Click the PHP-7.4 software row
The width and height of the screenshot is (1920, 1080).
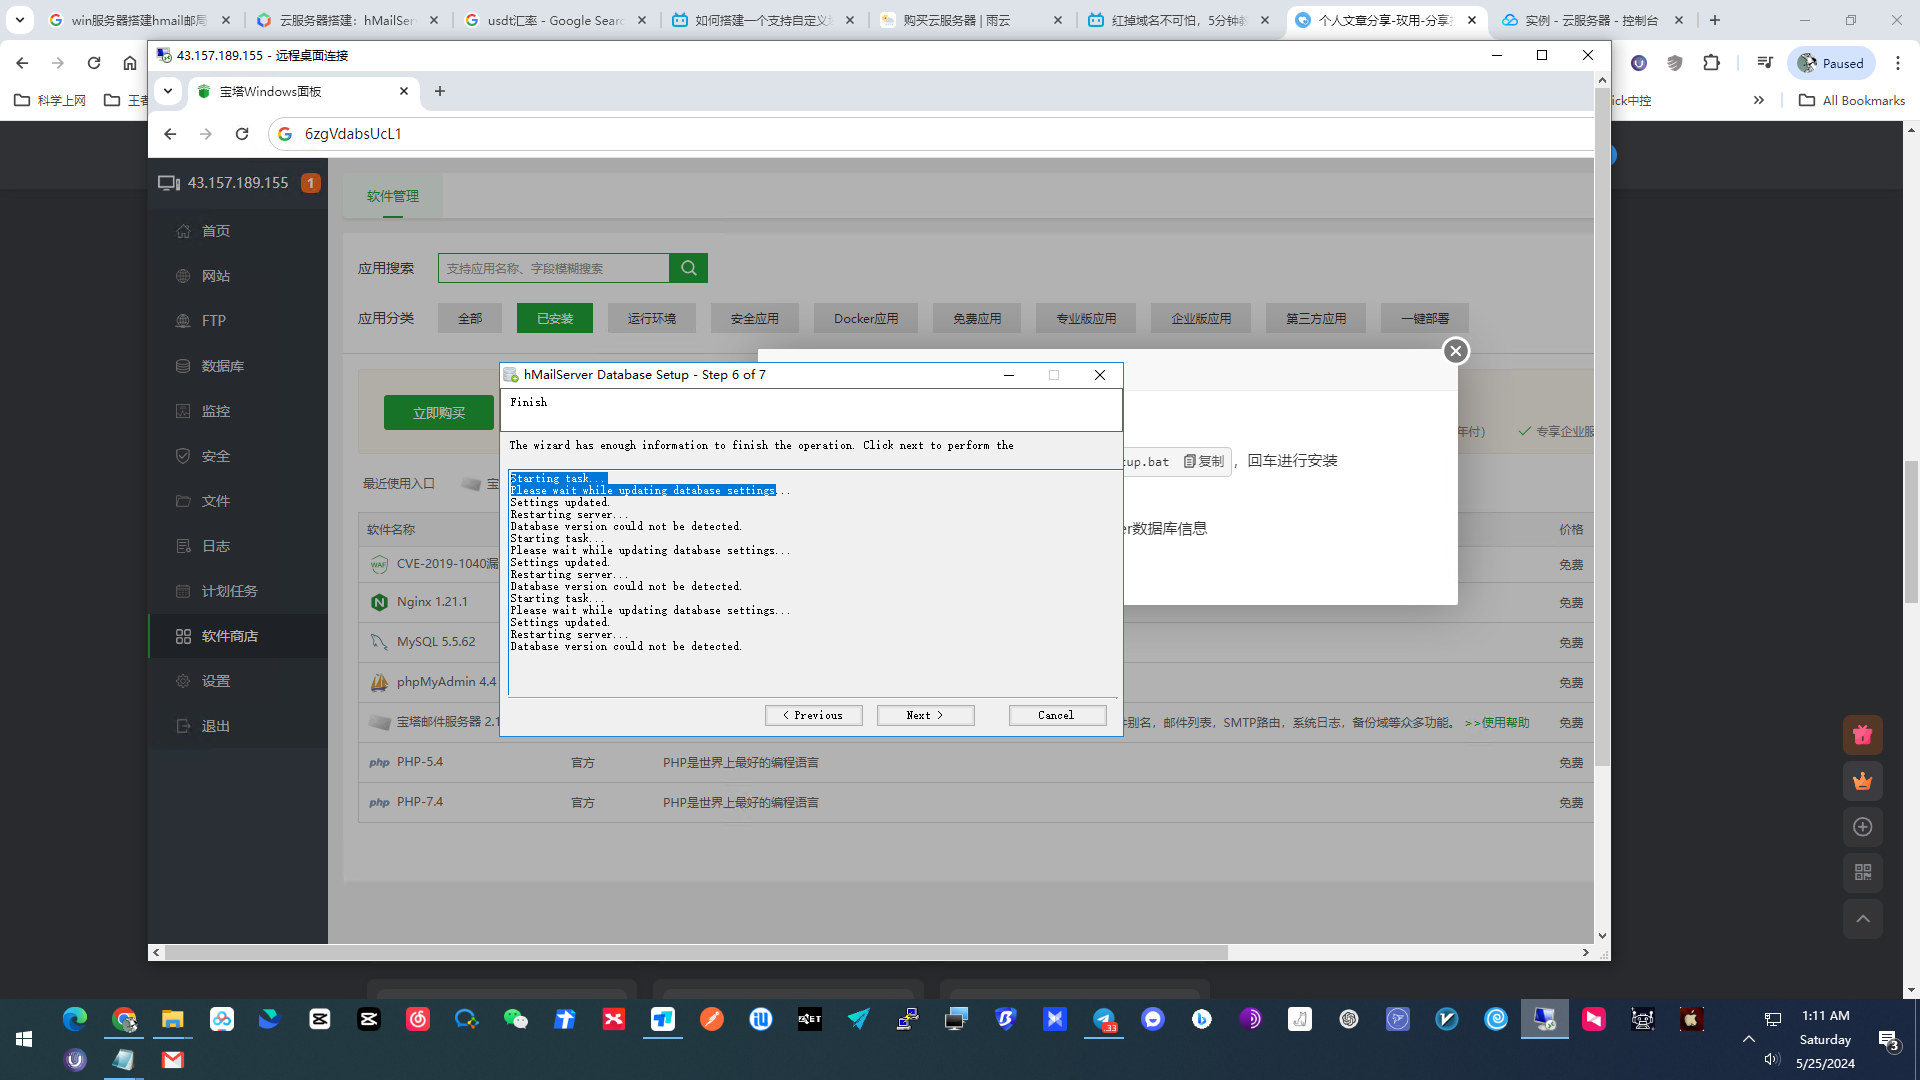pos(975,802)
